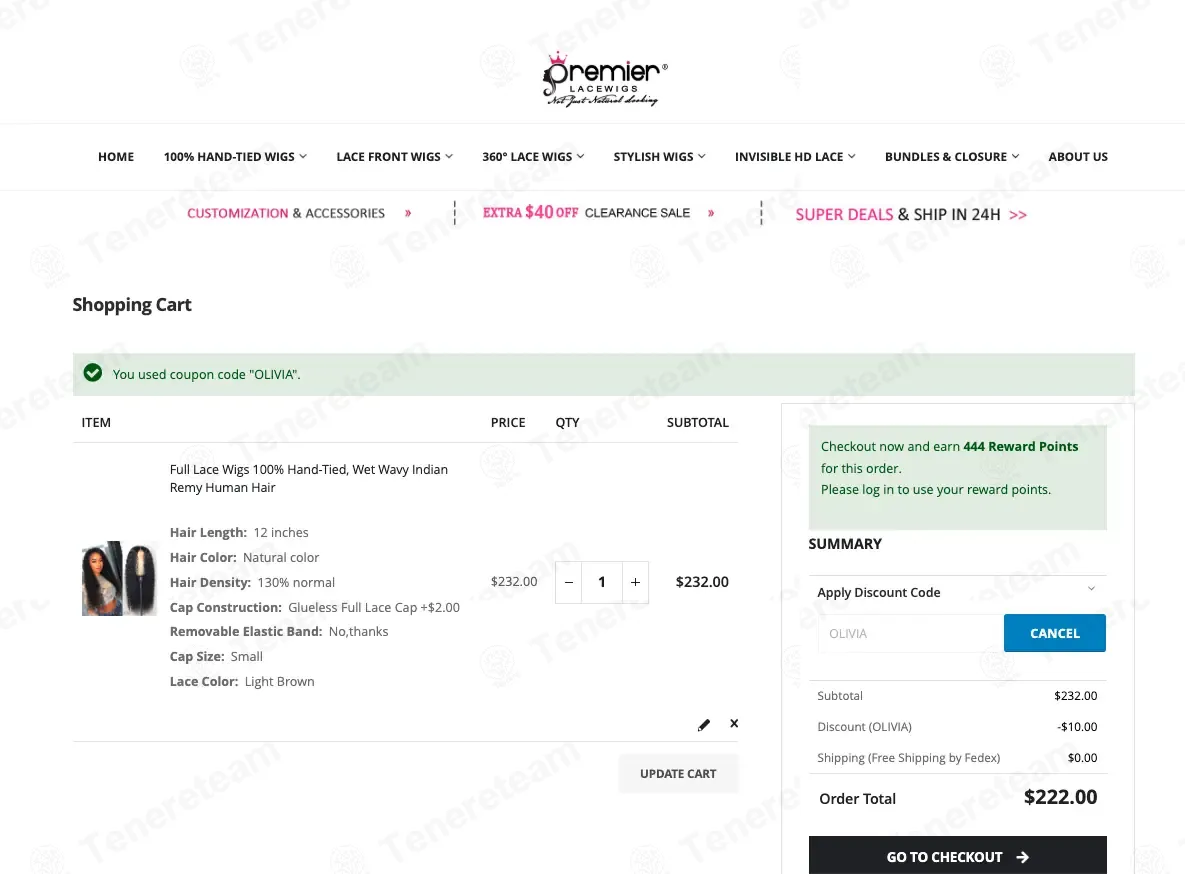Click the >> arrows after SHIP IN 24H

(1018, 215)
